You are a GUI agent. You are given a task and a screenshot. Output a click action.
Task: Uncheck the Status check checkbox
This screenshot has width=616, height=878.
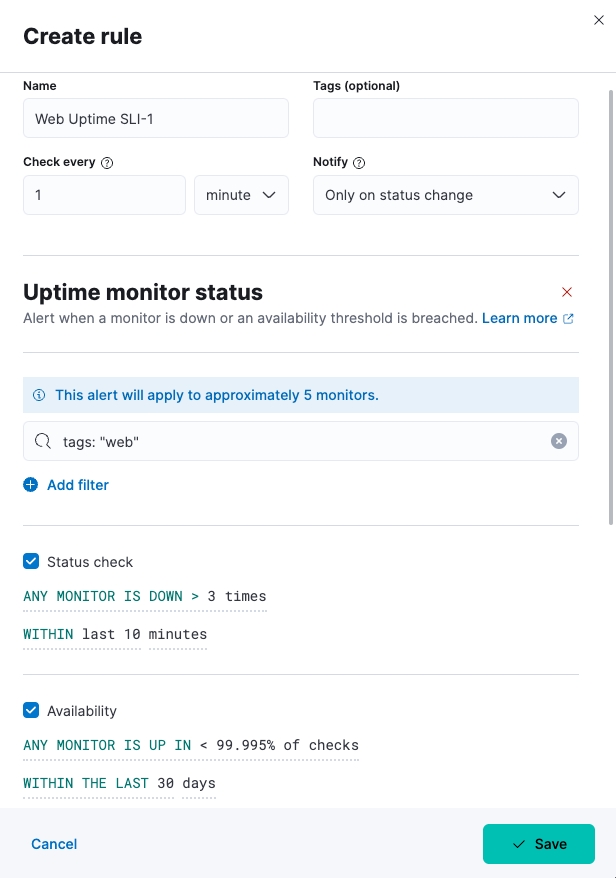[31, 561]
